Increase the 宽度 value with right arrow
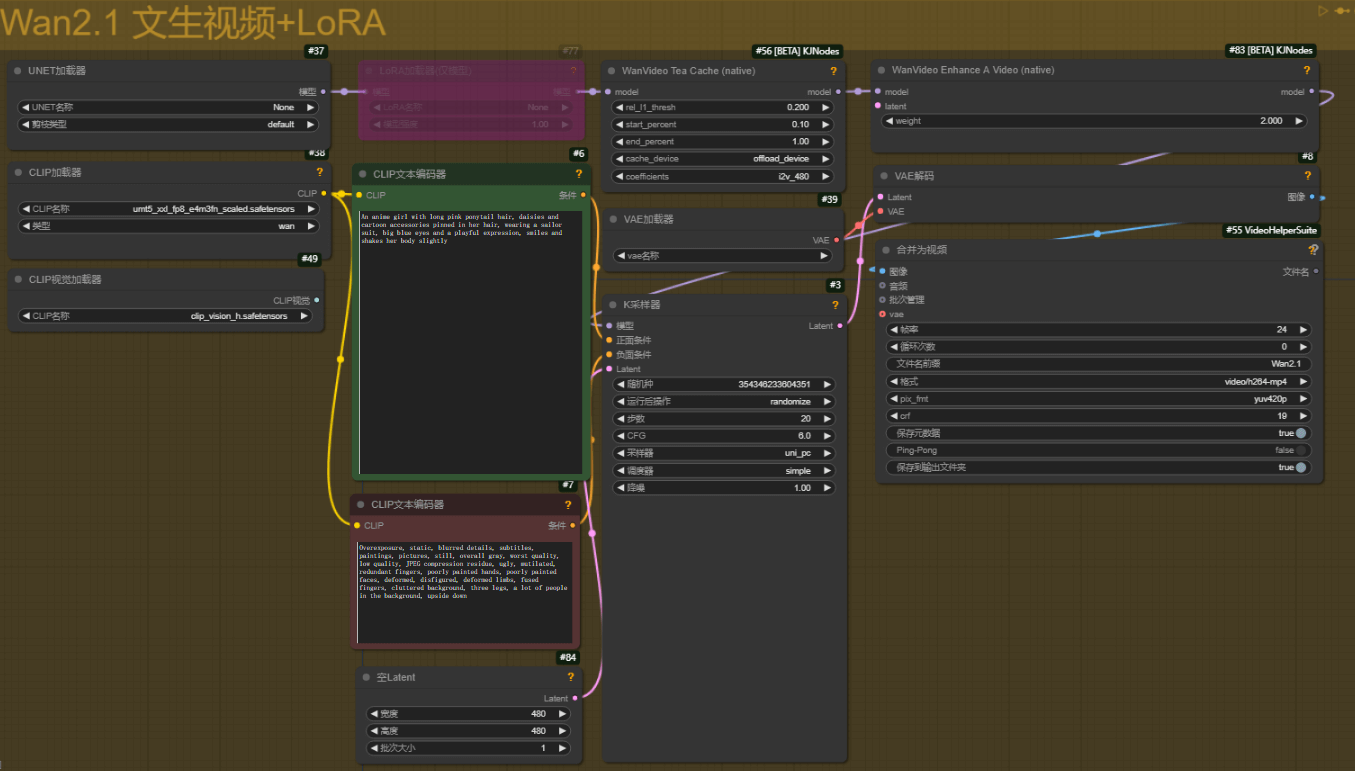This screenshot has height=771, width=1355. [x=562, y=714]
